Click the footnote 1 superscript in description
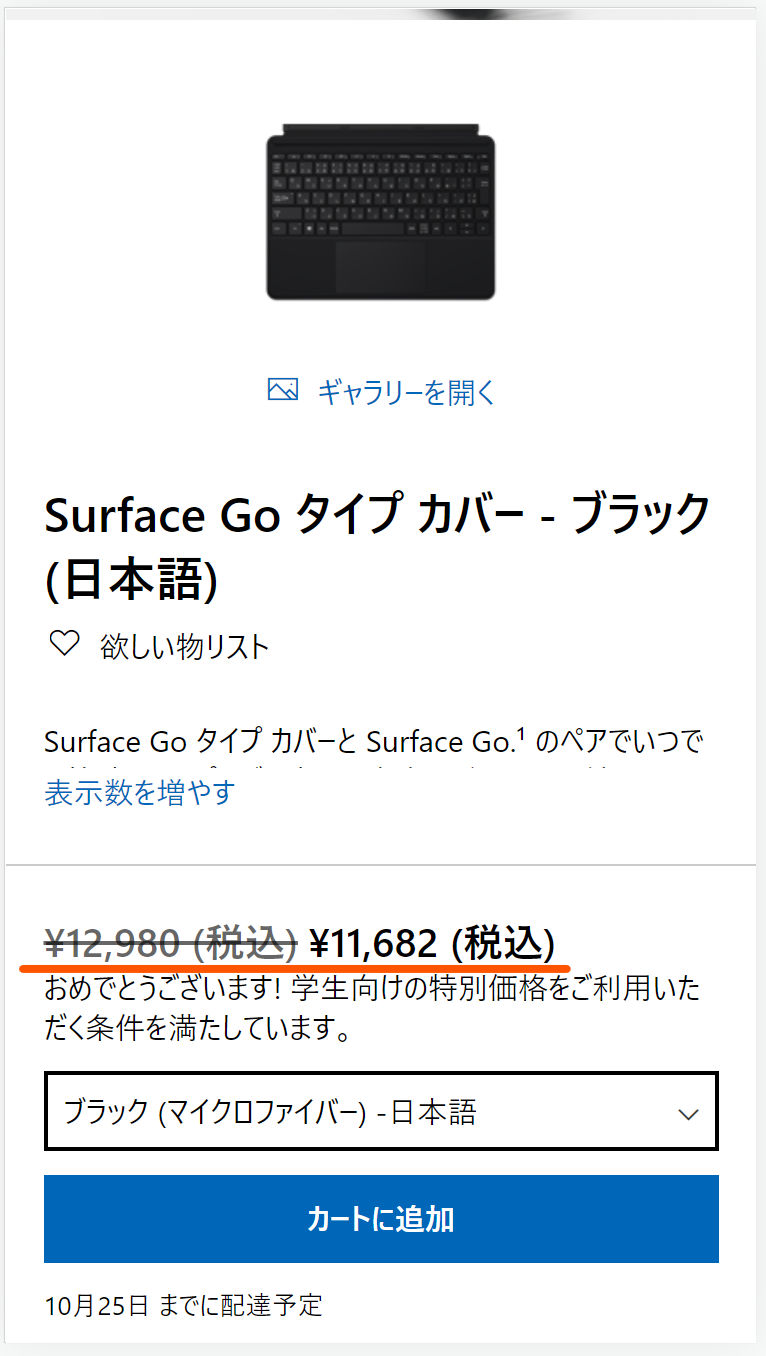 [x=522, y=736]
